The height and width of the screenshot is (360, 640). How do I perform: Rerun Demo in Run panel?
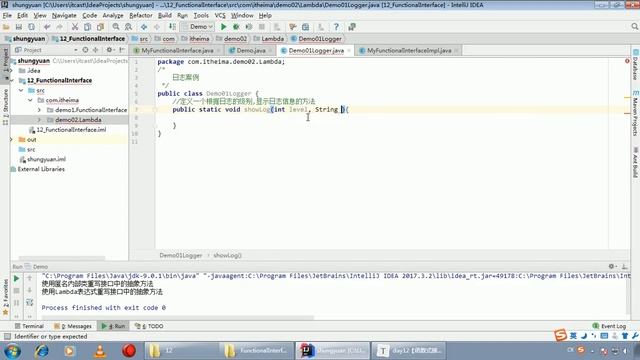(x=16, y=278)
